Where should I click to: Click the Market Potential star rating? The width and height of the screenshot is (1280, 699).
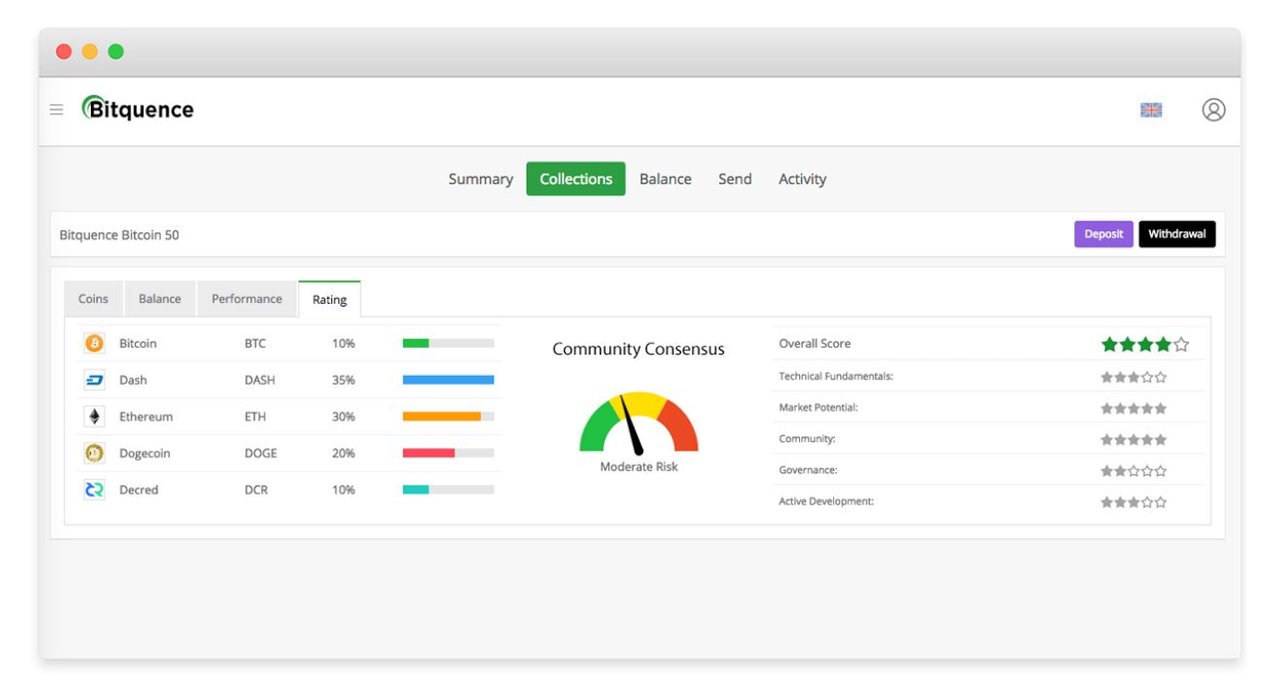click(1134, 408)
